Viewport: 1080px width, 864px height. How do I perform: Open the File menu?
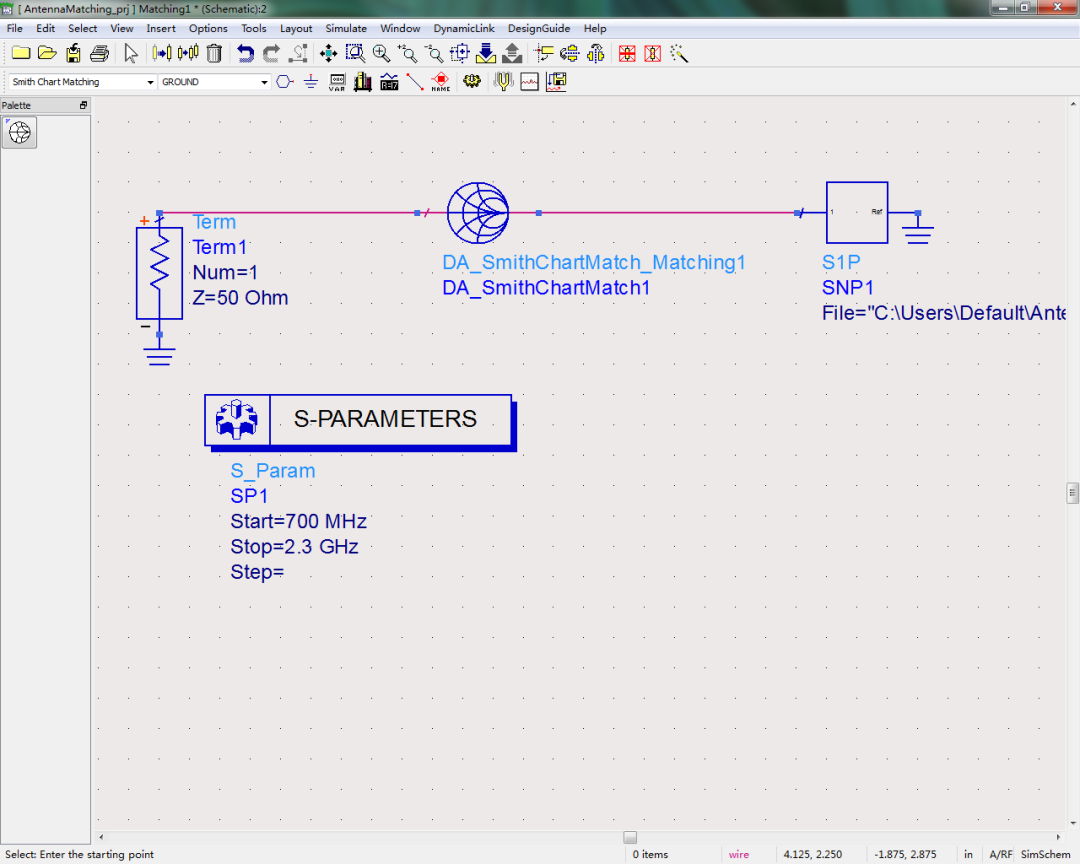[x=14, y=28]
